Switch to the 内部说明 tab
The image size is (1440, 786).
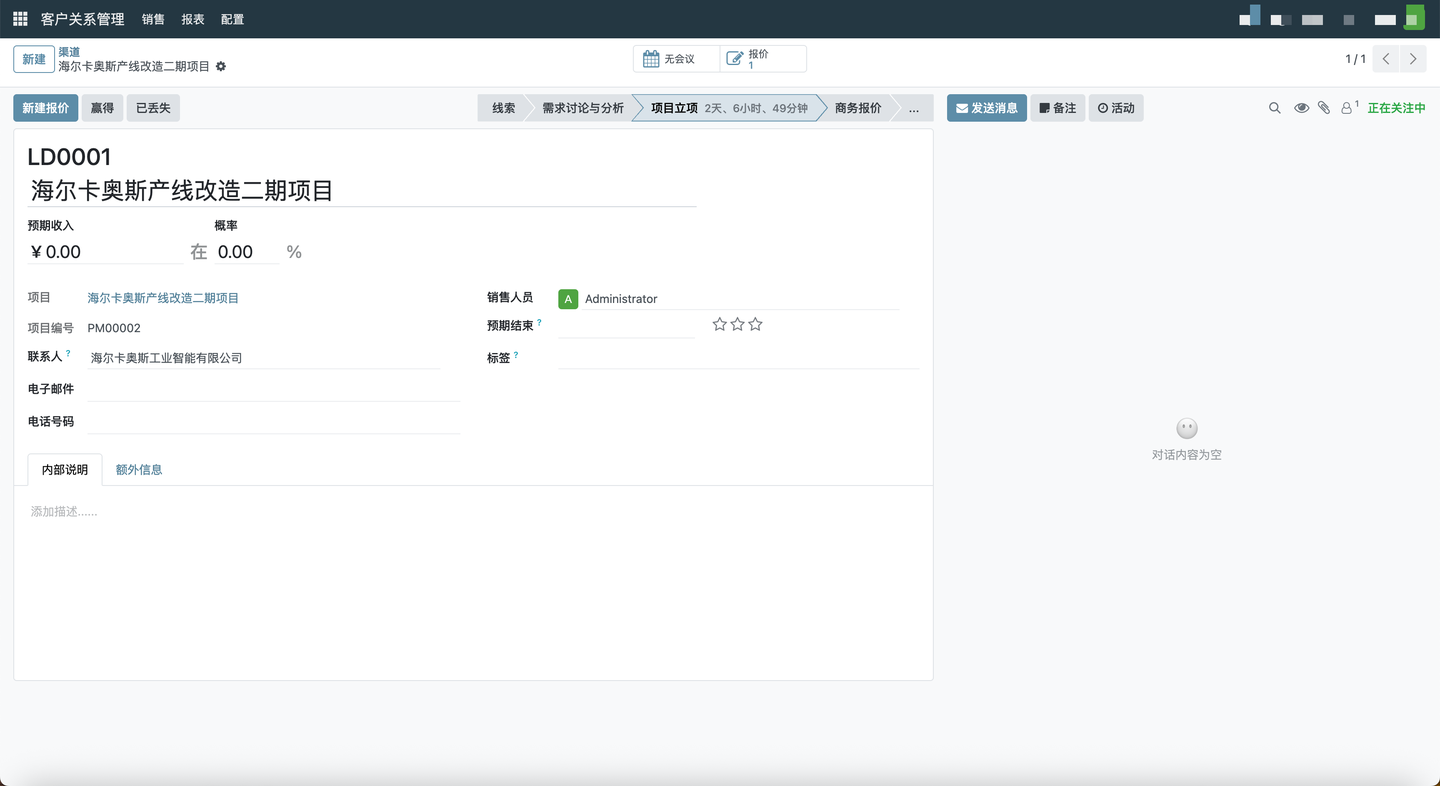tap(65, 470)
